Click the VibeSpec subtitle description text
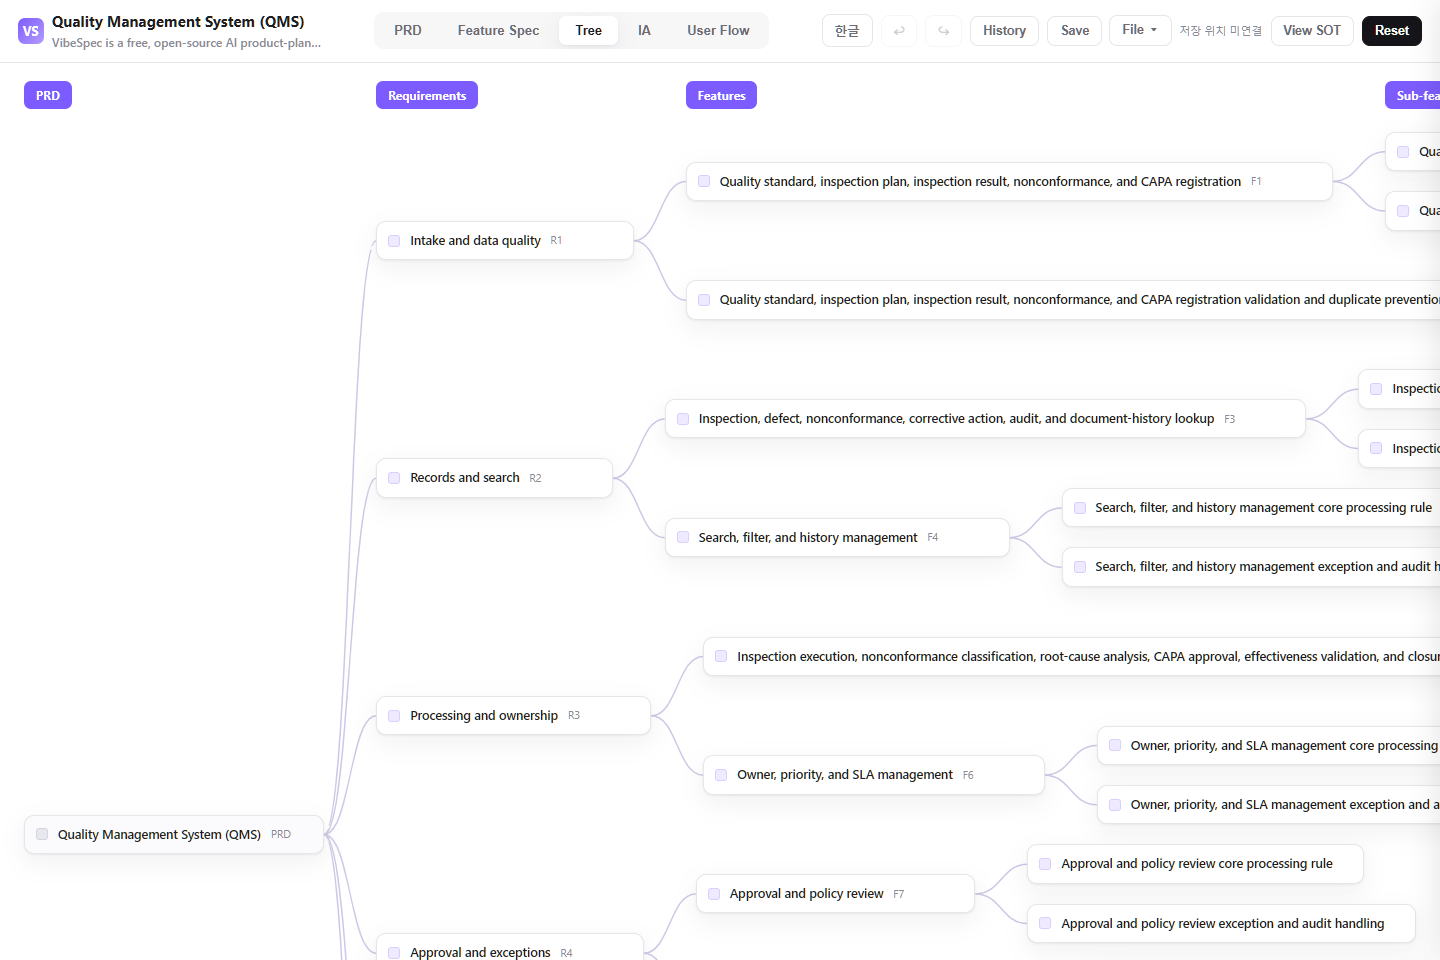This screenshot has width=1440, height=960. coord(187,43)
